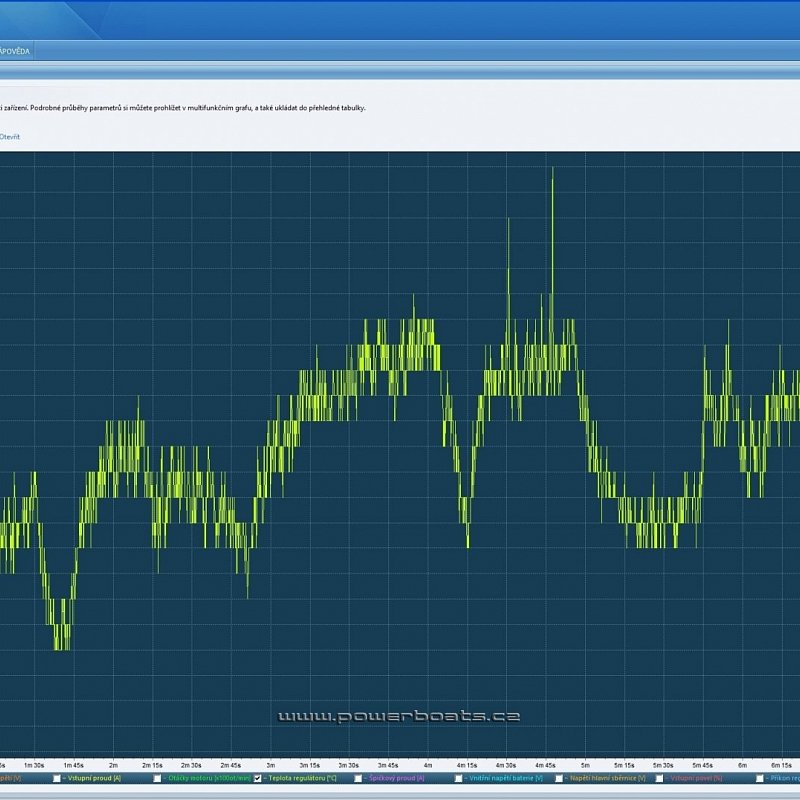Select the 6m time axis label

[742, 765]
